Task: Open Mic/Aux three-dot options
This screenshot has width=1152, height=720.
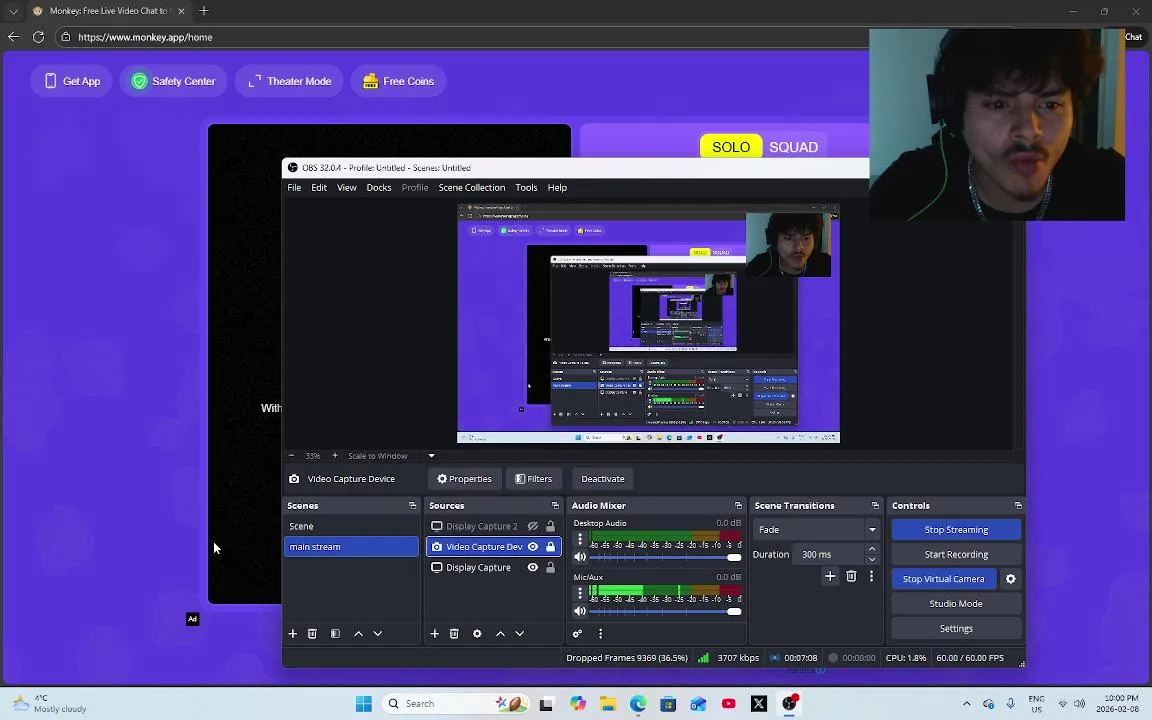Action: click(580, 593)
